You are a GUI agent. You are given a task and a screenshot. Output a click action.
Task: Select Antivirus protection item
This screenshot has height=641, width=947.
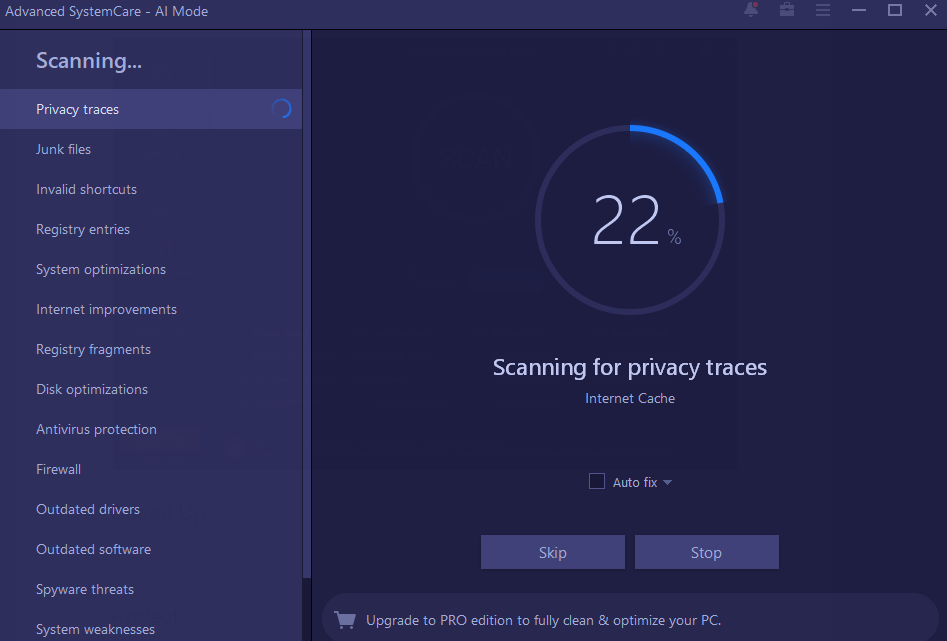click(x=151, y=429)
